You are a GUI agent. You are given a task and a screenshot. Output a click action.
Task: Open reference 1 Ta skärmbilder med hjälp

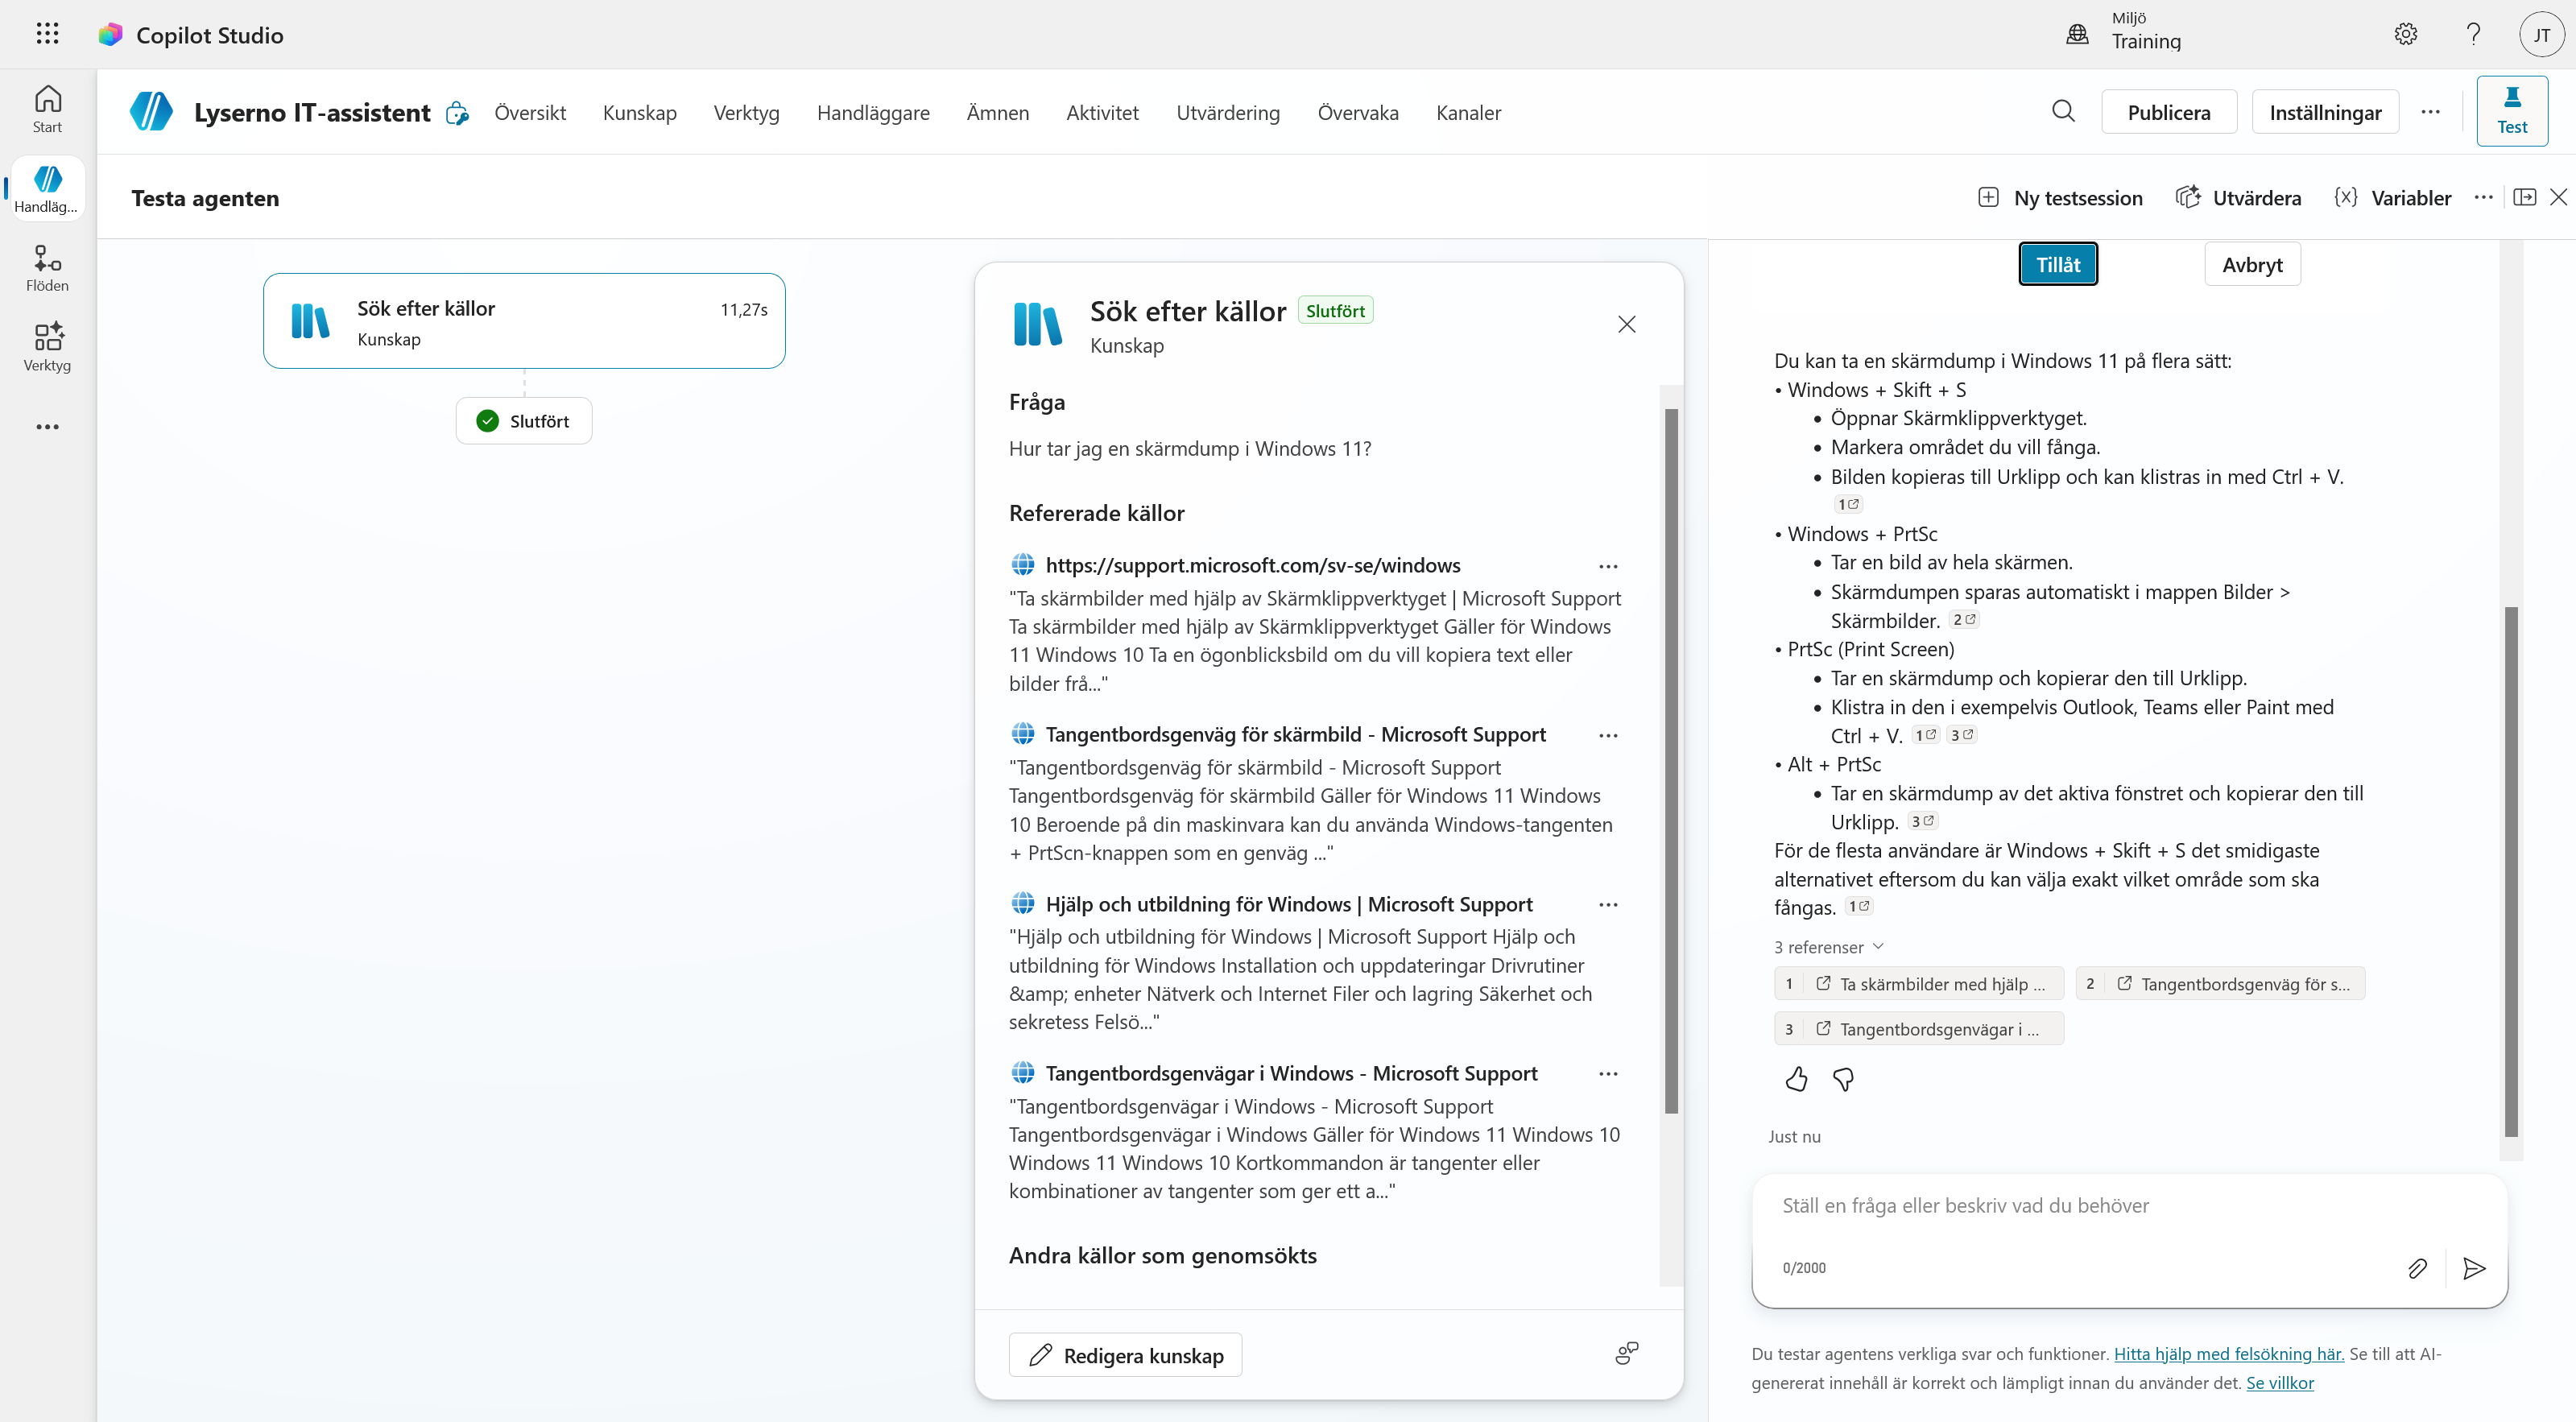(1919, 984)
